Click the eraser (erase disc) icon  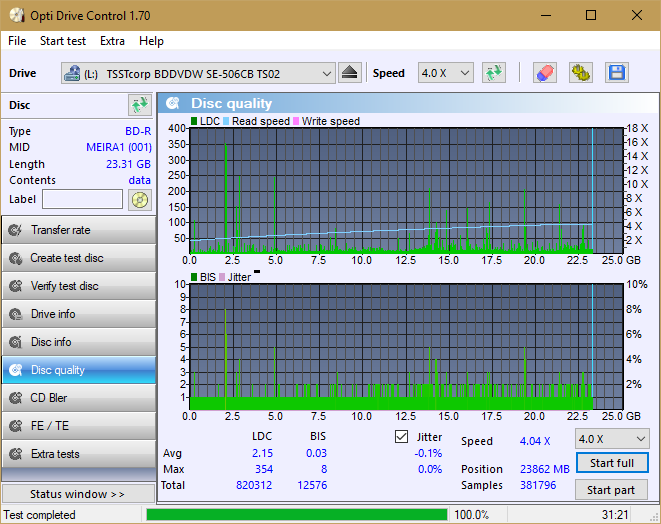(545, 73)
